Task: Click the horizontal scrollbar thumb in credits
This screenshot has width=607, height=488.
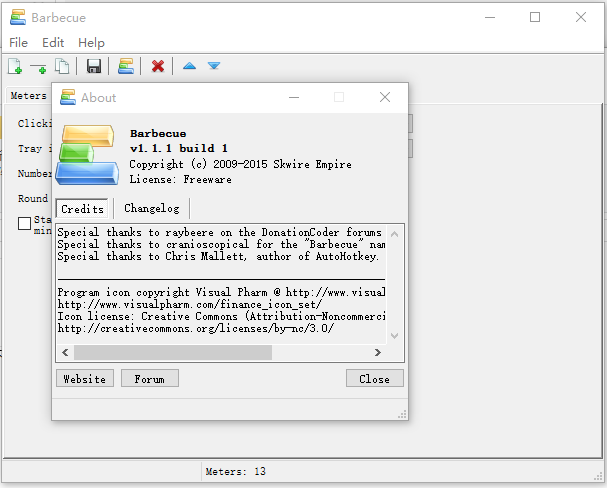Action: tap(173, 353)
